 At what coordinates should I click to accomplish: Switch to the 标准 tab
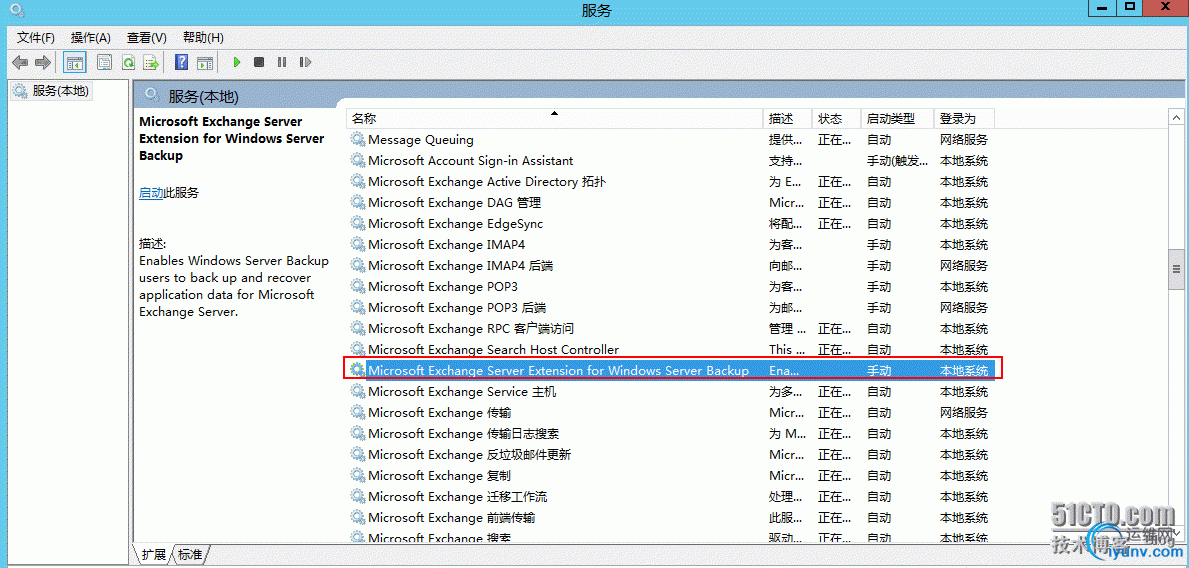[190, 554]
